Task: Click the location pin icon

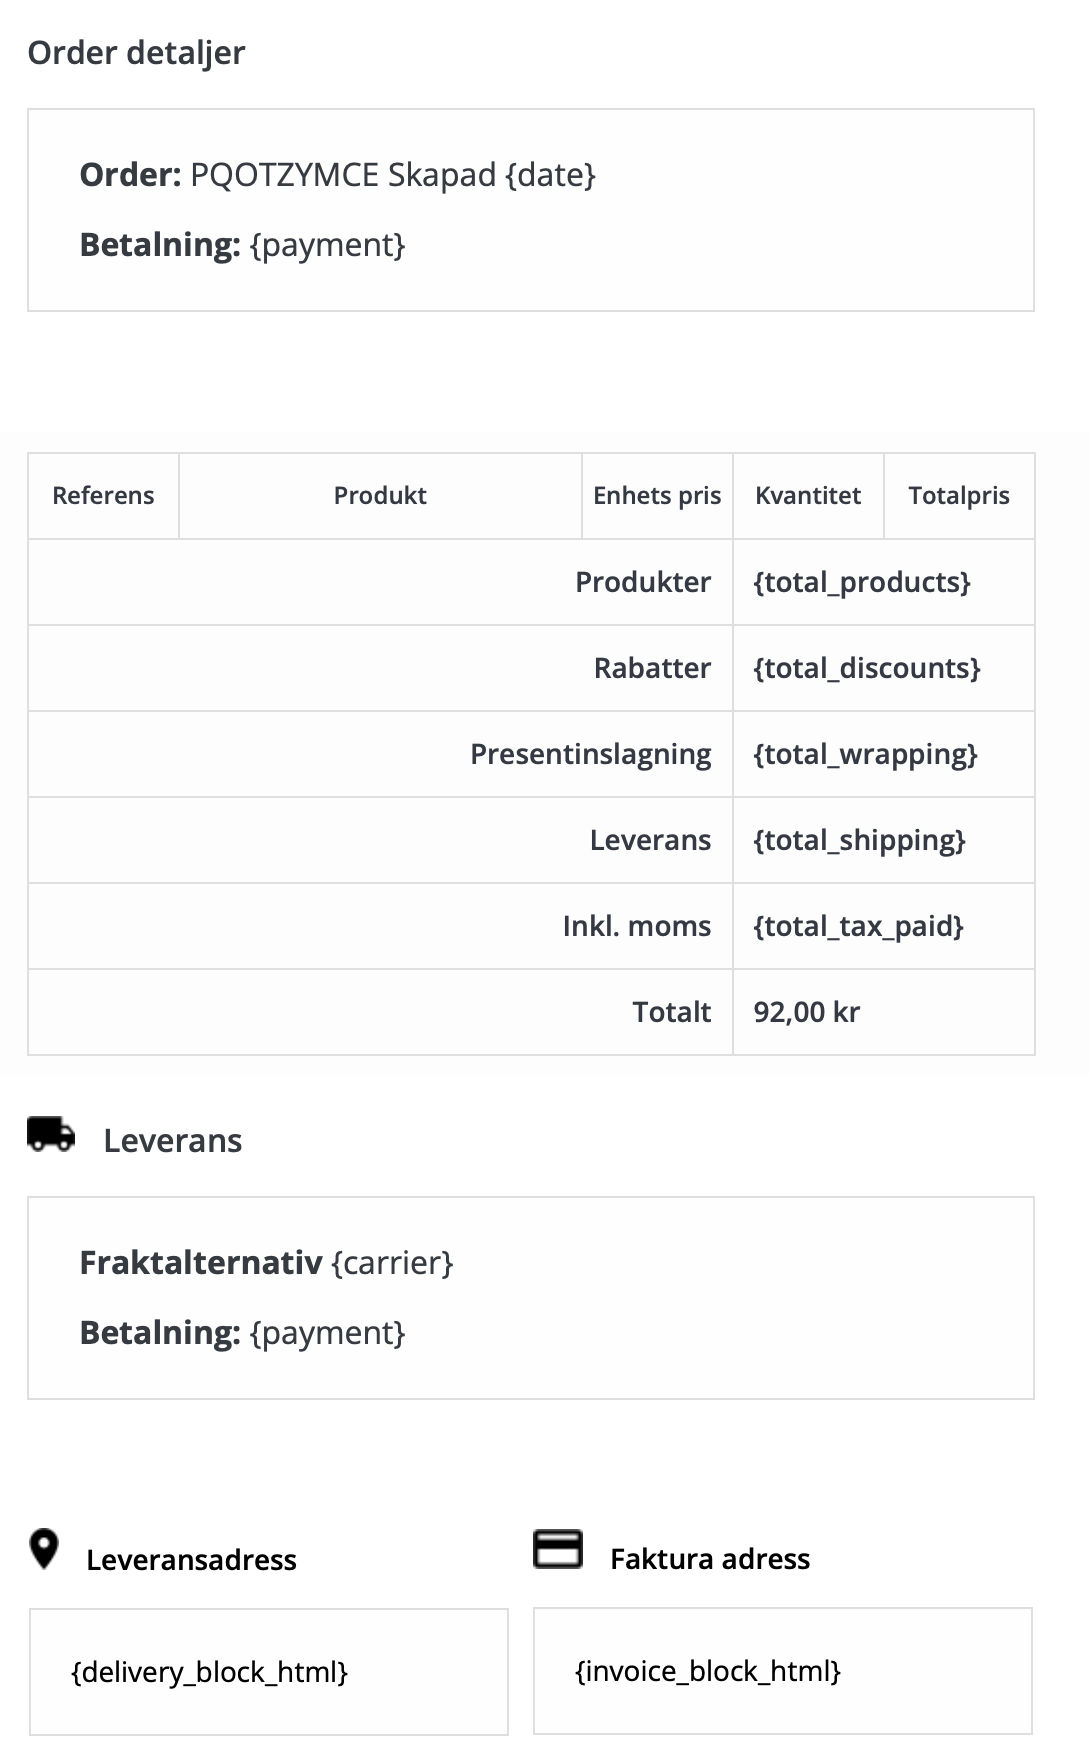Action: [x=44, y=1549]
